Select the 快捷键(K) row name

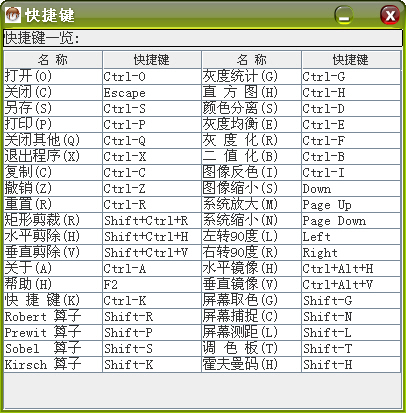[x=53, y=301]
